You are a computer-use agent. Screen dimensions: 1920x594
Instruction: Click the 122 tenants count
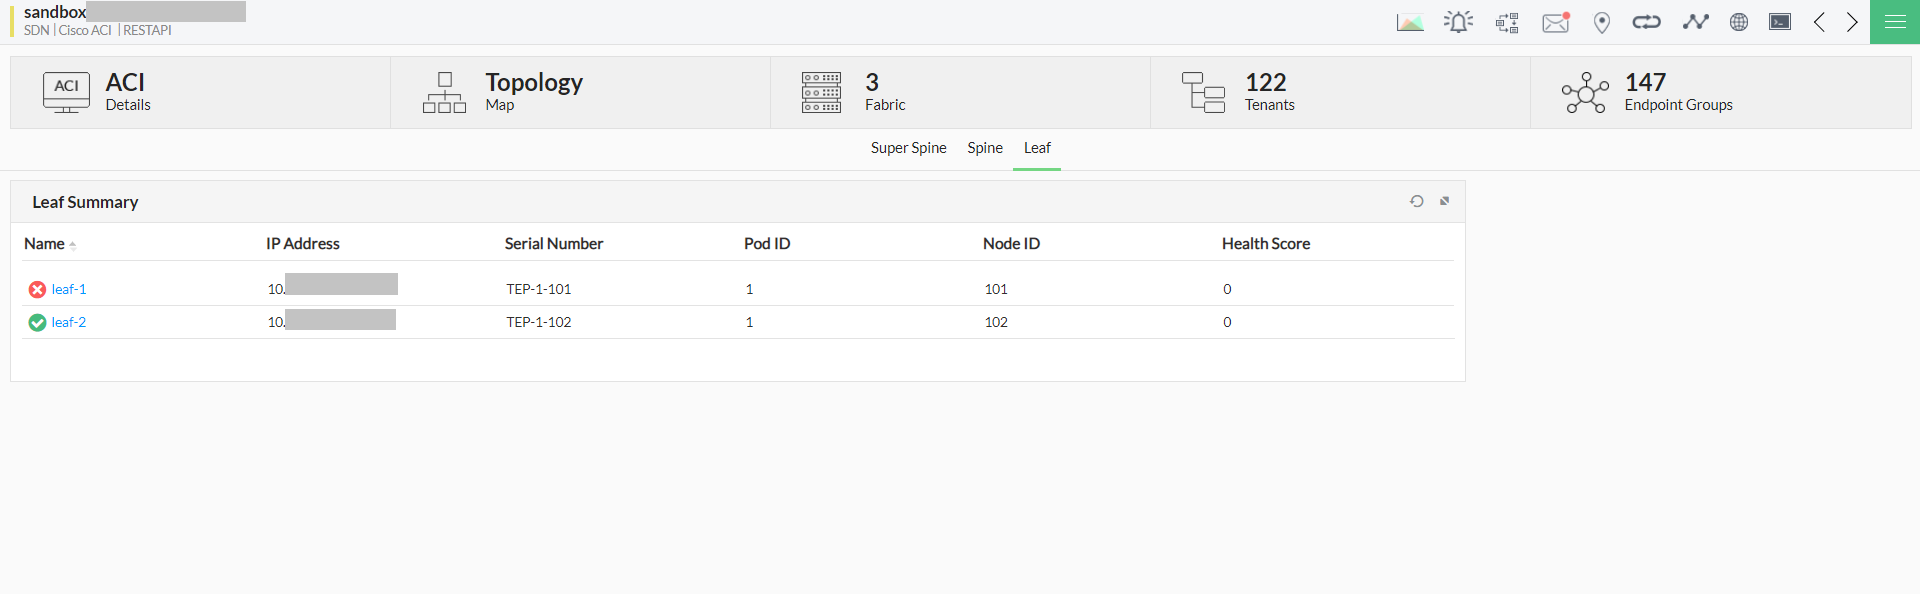(1265, 82)
